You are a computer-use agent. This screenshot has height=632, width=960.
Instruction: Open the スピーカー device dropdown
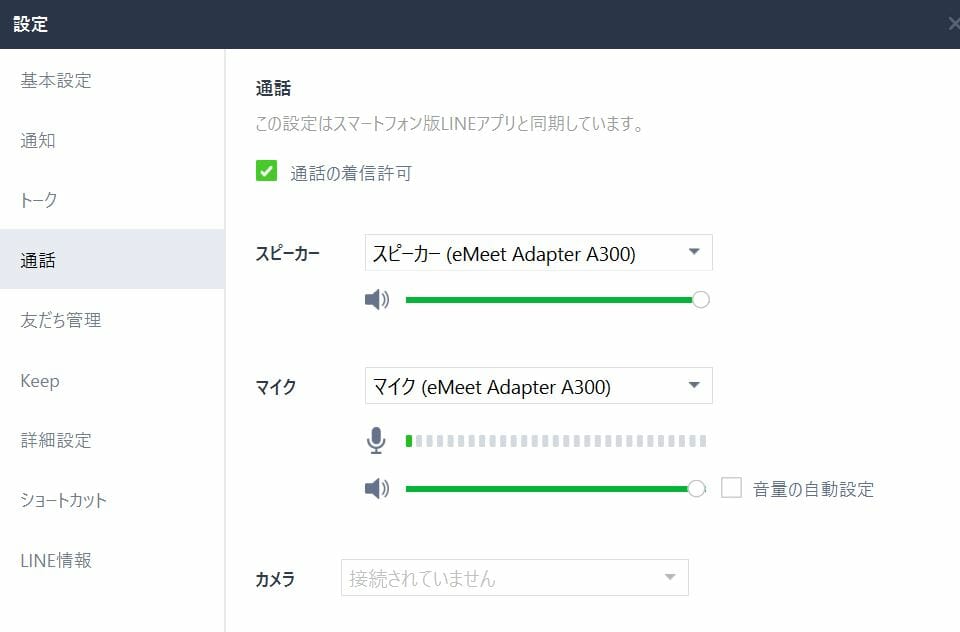[x=538, y=254]
